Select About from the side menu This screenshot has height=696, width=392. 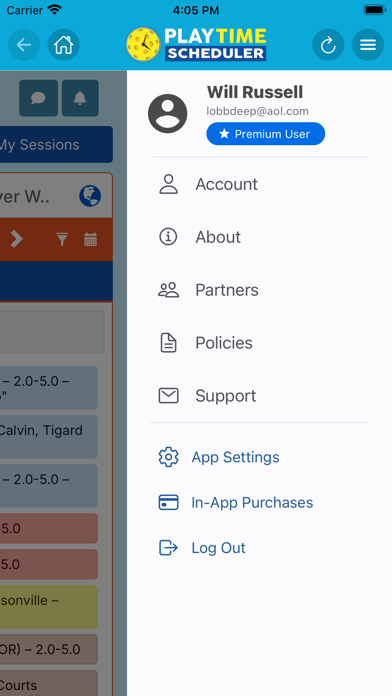(x=259, y=237)
